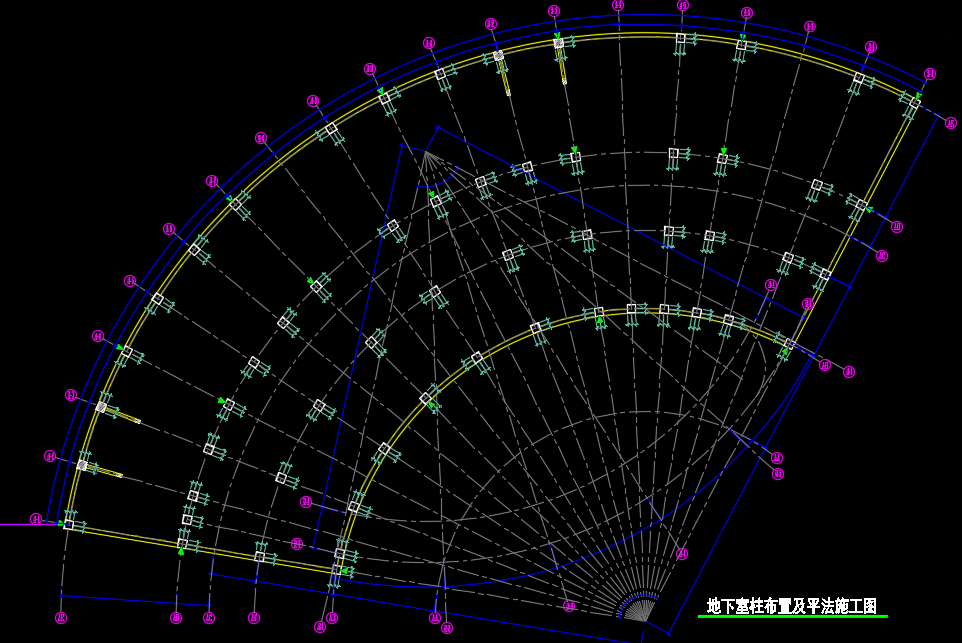Select the drawing title 地下室柱布置及平法施工图
Screen dimensions: 962x643
(x=791, y=606)
